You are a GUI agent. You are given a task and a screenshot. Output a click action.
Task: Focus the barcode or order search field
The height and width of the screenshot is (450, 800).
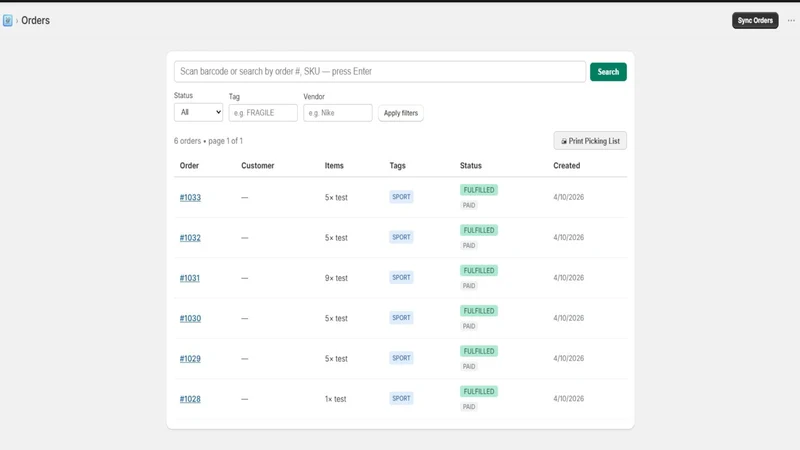click(380, 71)
